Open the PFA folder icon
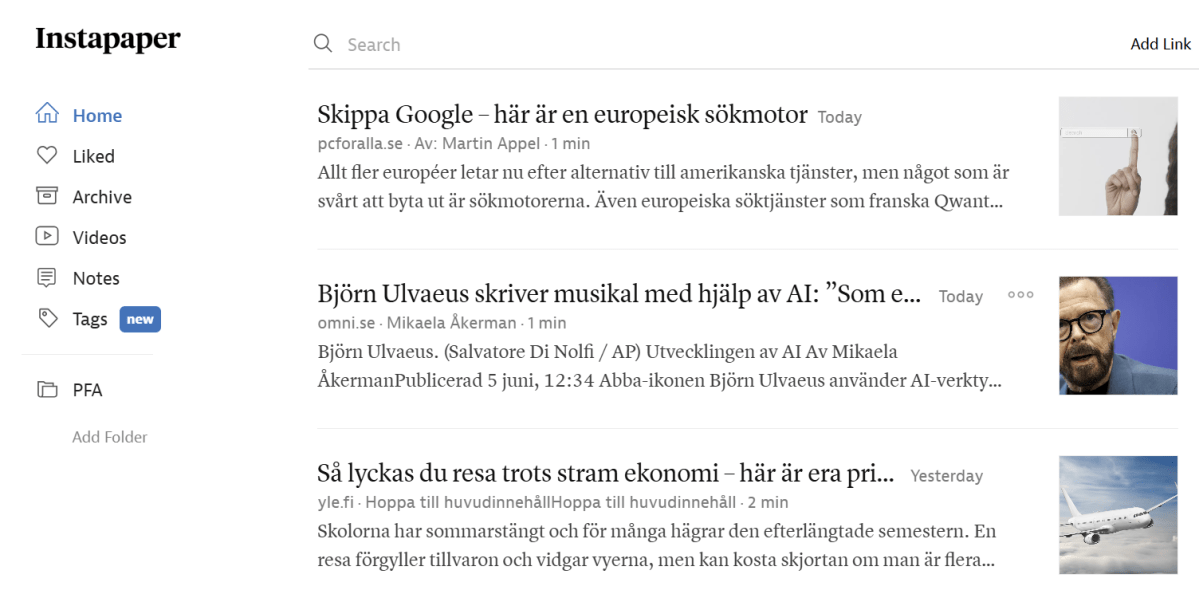This screenshot has height=590, width=1199. coord(47,390)
